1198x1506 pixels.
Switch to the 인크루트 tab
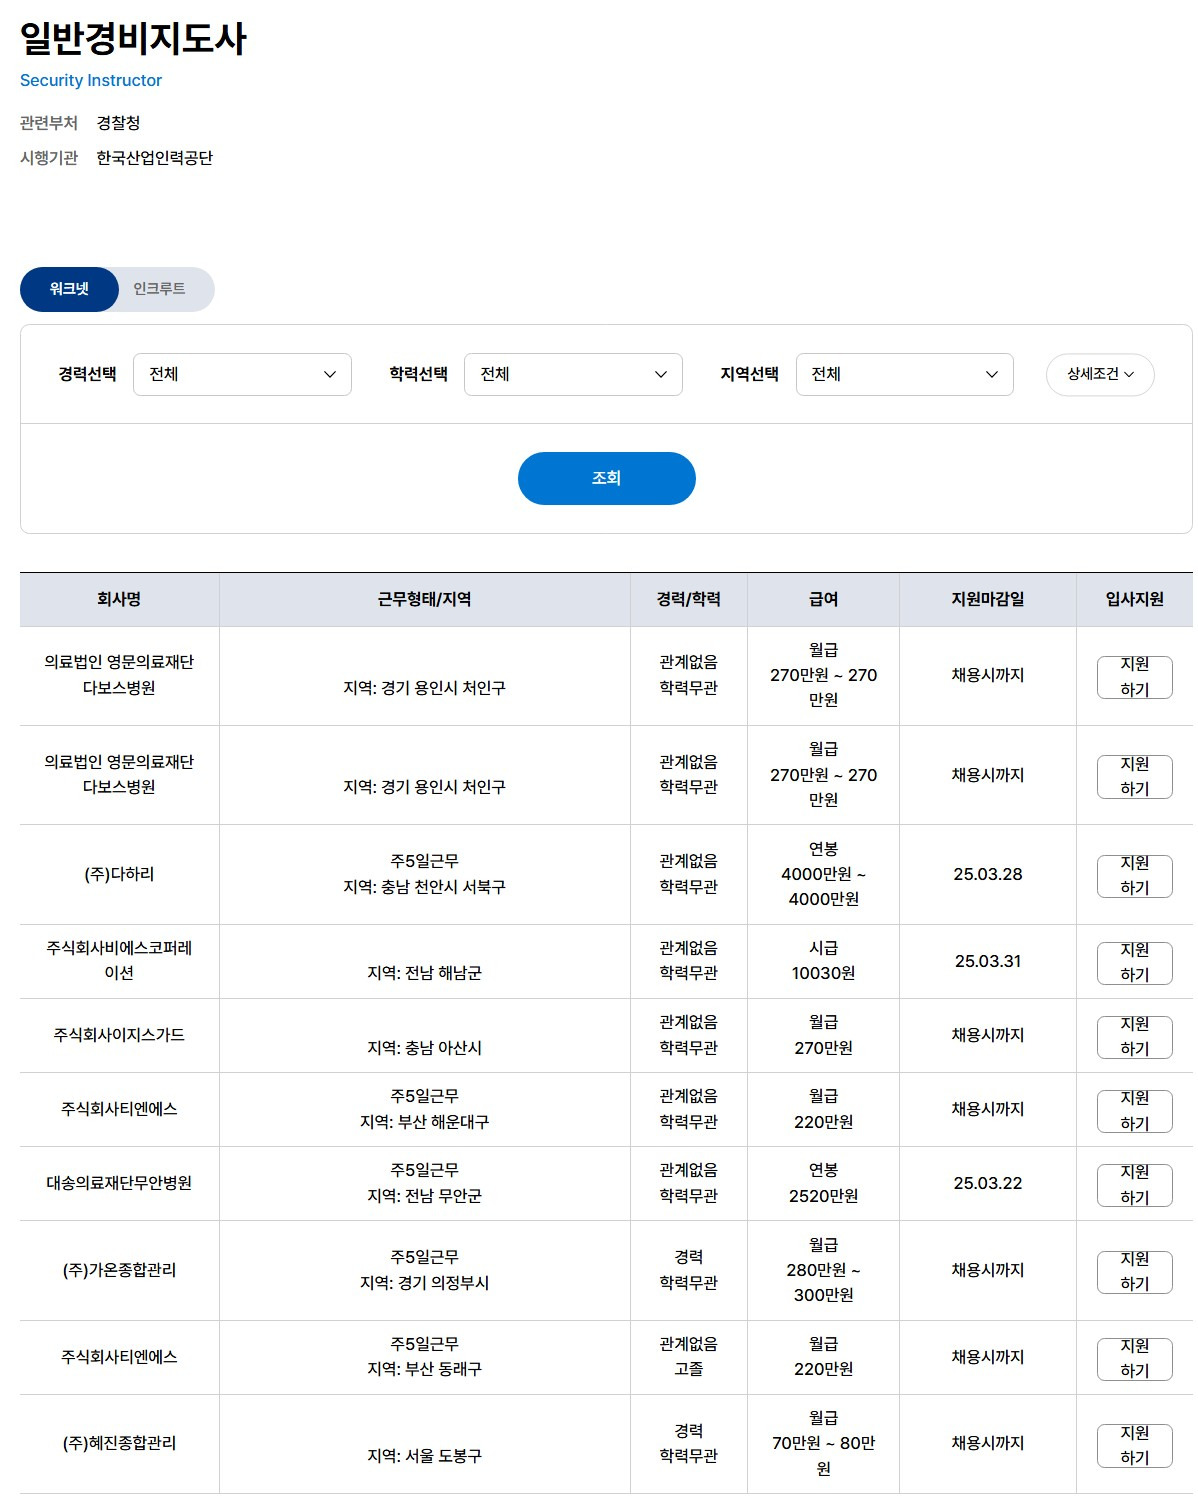(x=160, y=289)
